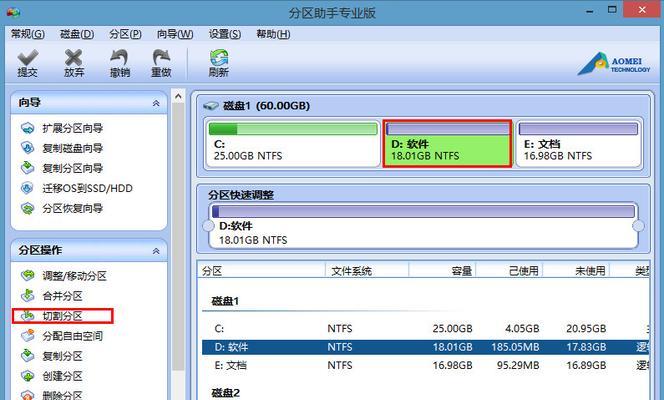Click the 95.29MB used value

pos(518,365)
